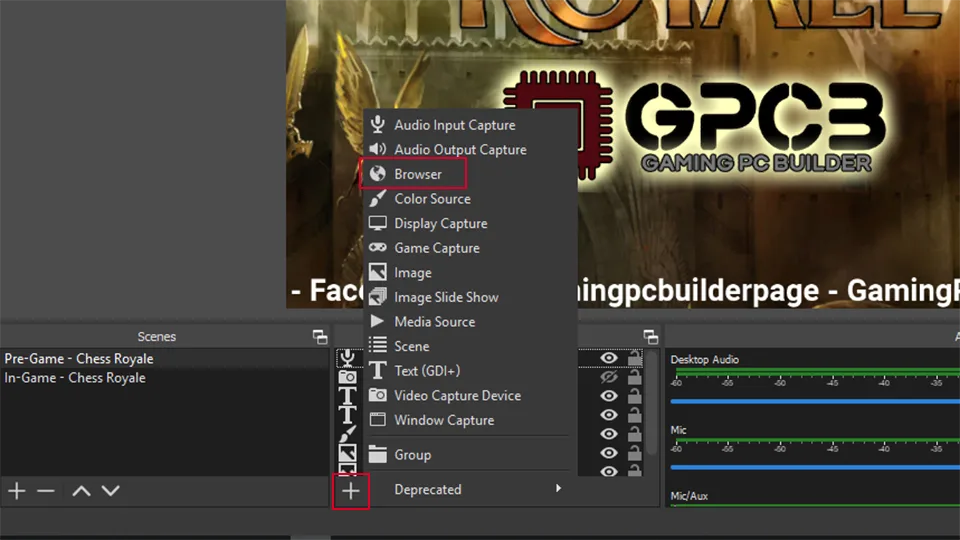
Task: Move the selected scene down
Action: (x=111, y=490)
